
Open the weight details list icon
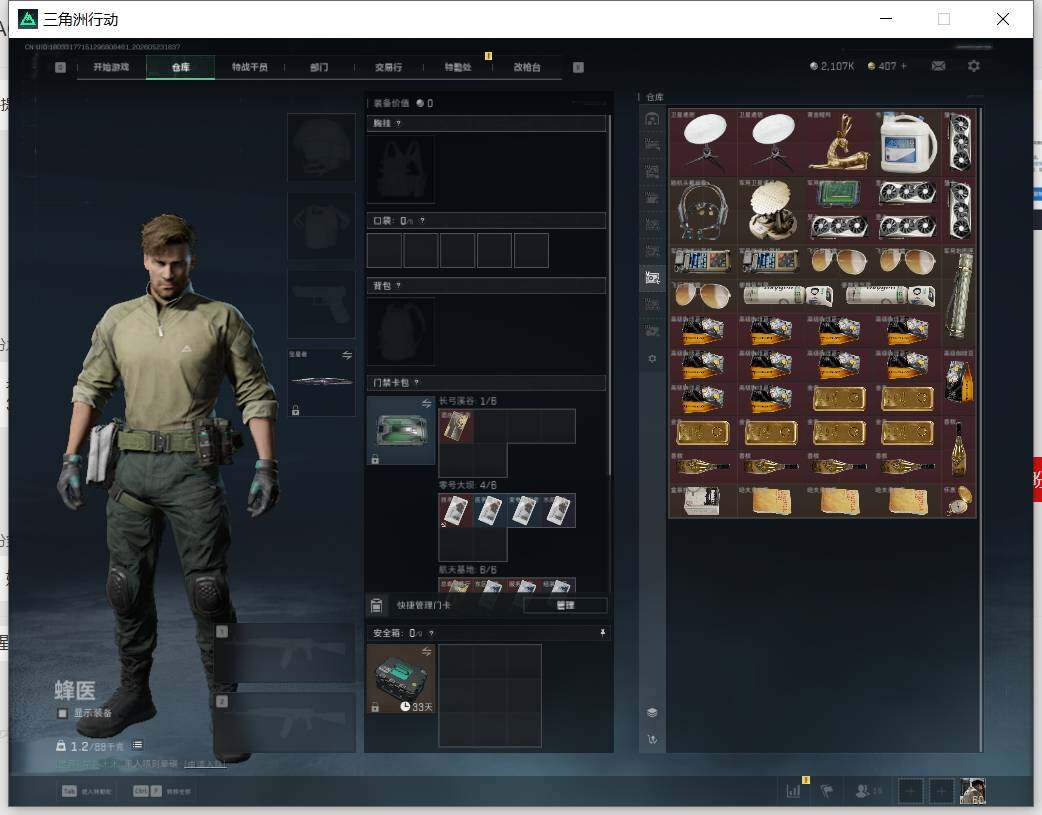click(137, 745)
